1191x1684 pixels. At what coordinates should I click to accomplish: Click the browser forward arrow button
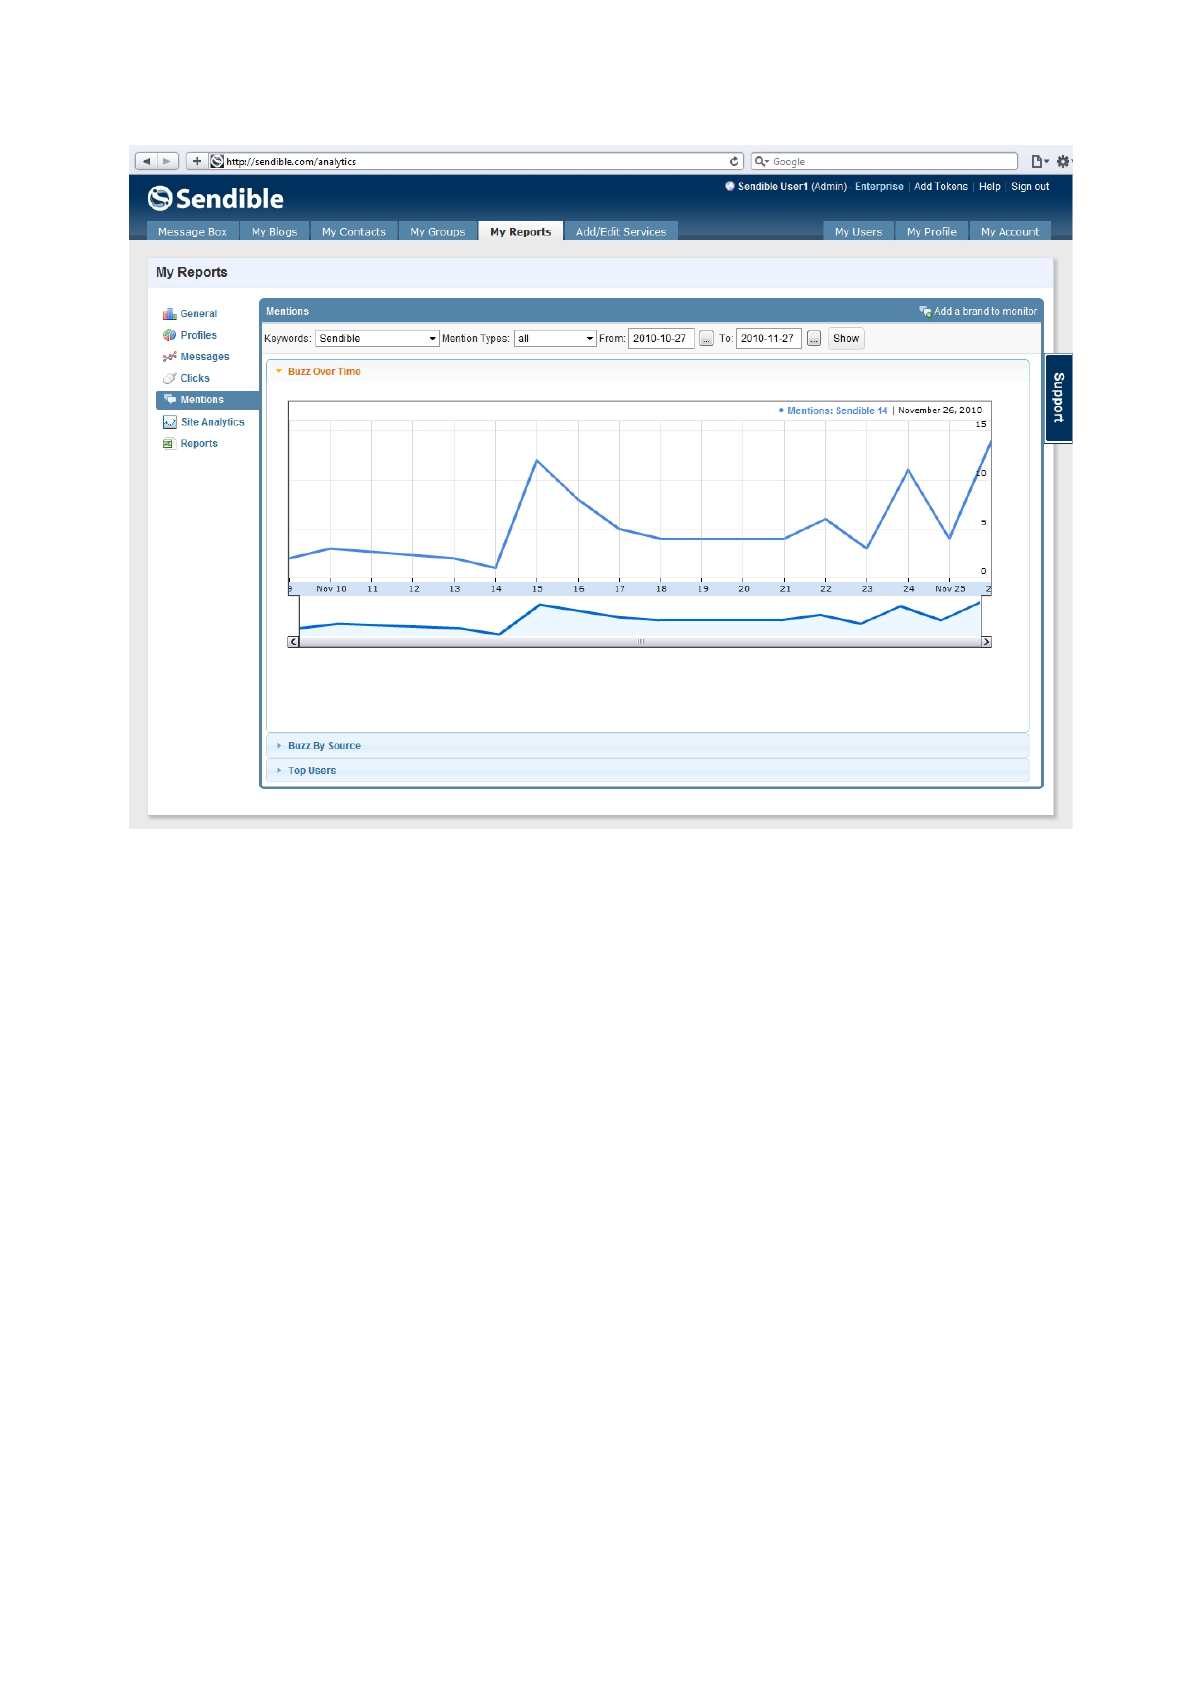pyautogui.click(x=168, y=161)
